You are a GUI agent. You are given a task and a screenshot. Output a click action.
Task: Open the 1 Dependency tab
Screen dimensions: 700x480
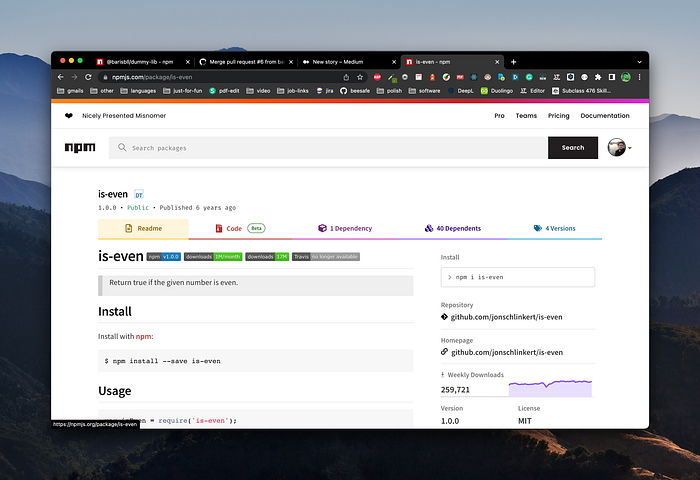345,229
